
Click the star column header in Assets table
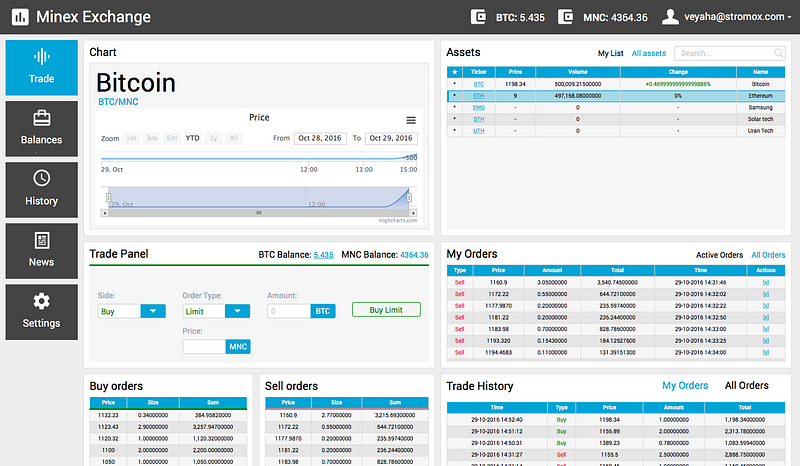pyautogui.click(x=455, y=72)
